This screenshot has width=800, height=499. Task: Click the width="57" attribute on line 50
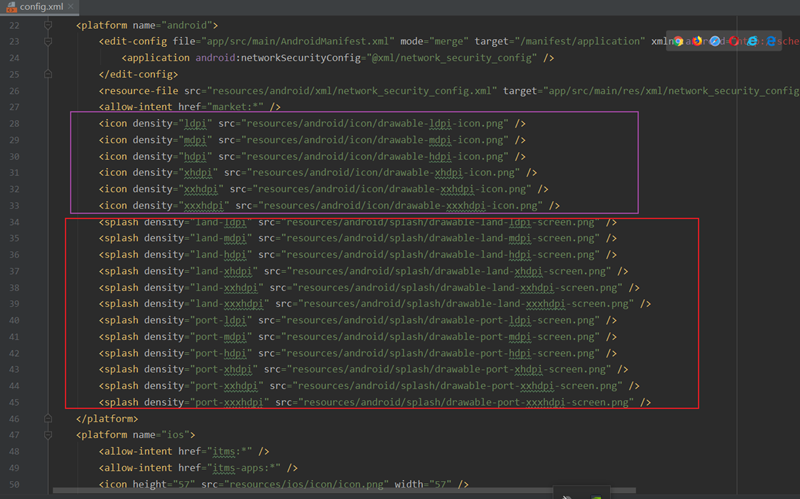point(423,484)
